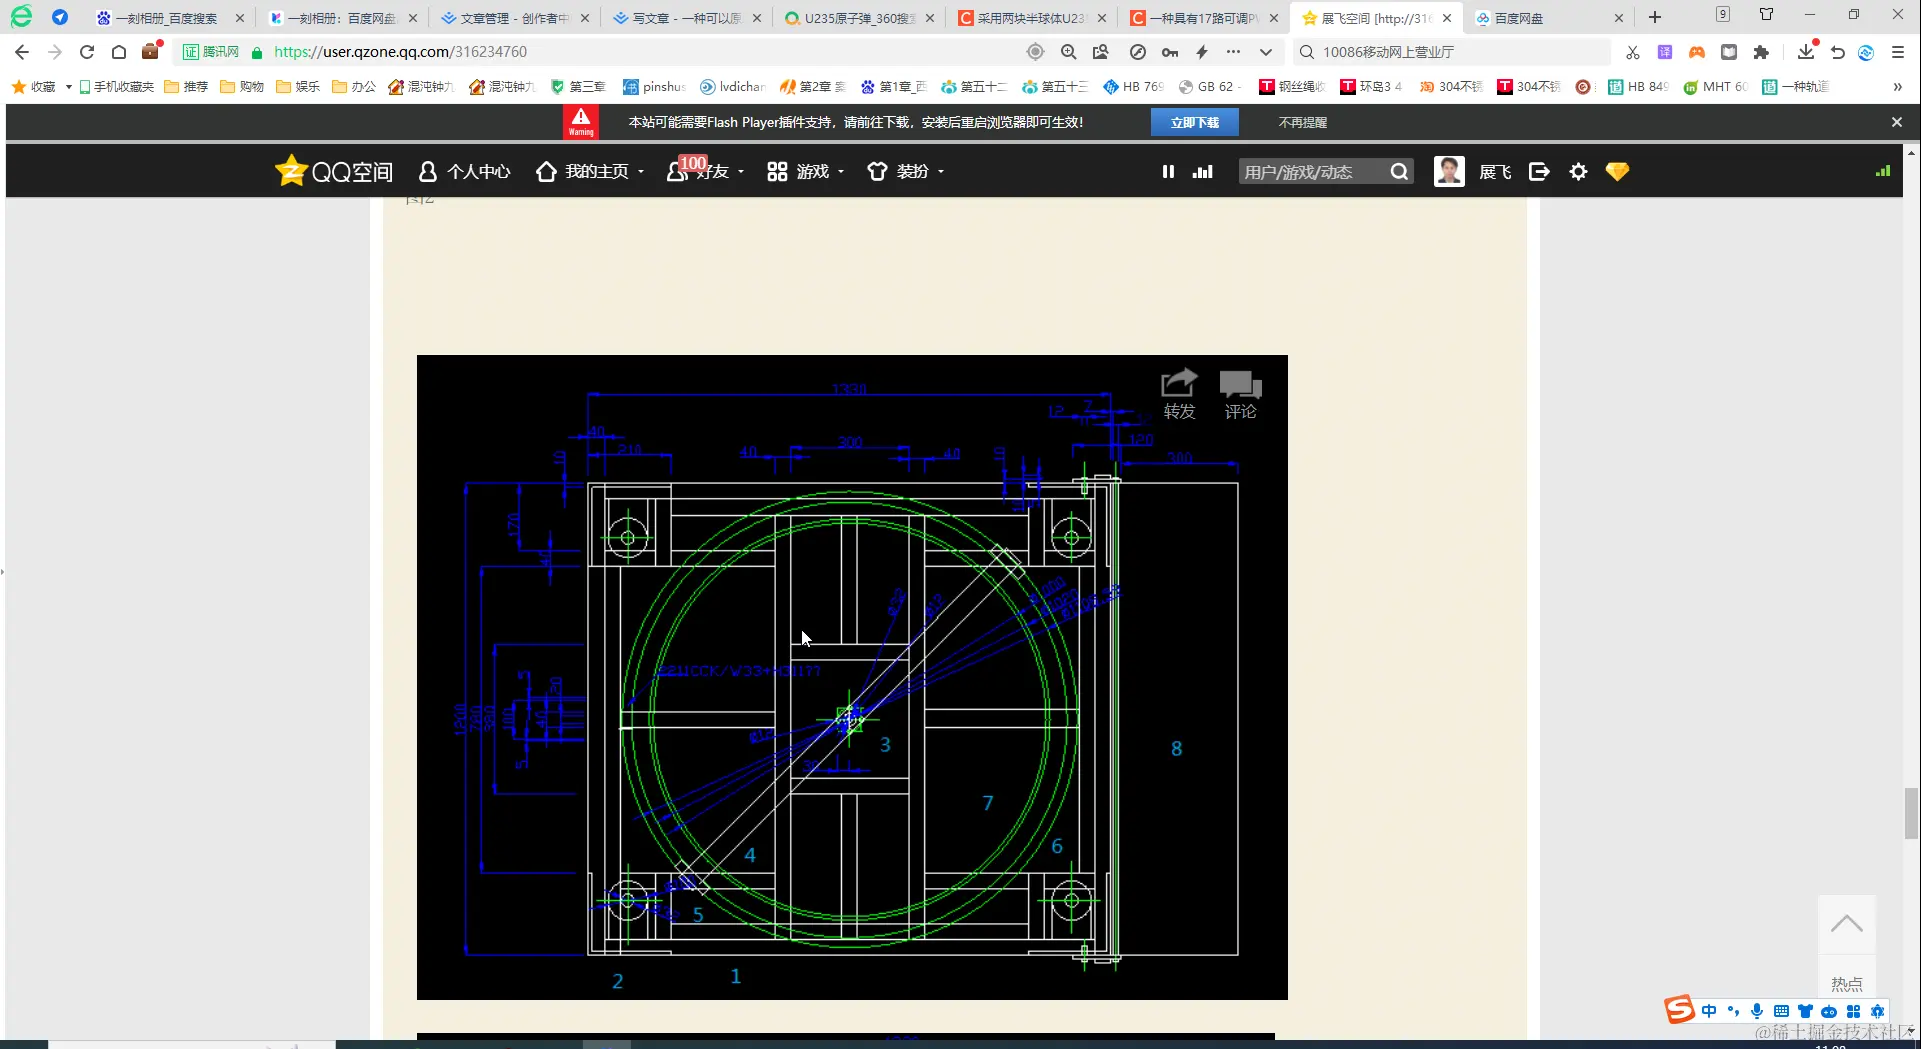Click the back-to-top arrow above 热点
The height and width of the screenshot is (1049, 1921).
(1846, 924)
